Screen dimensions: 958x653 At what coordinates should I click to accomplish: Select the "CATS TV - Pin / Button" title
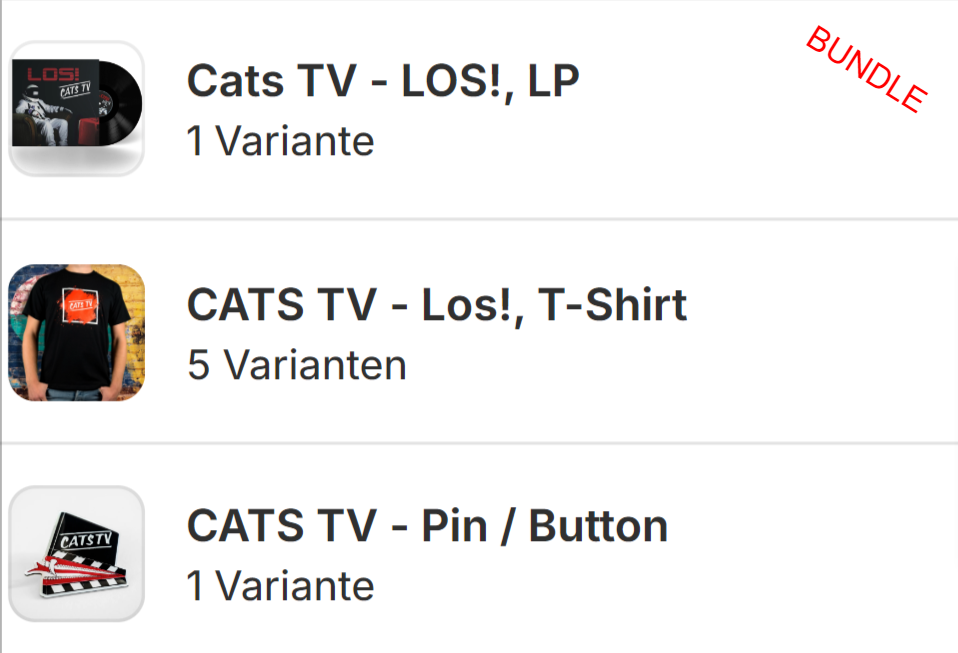[x=427, y=526]
